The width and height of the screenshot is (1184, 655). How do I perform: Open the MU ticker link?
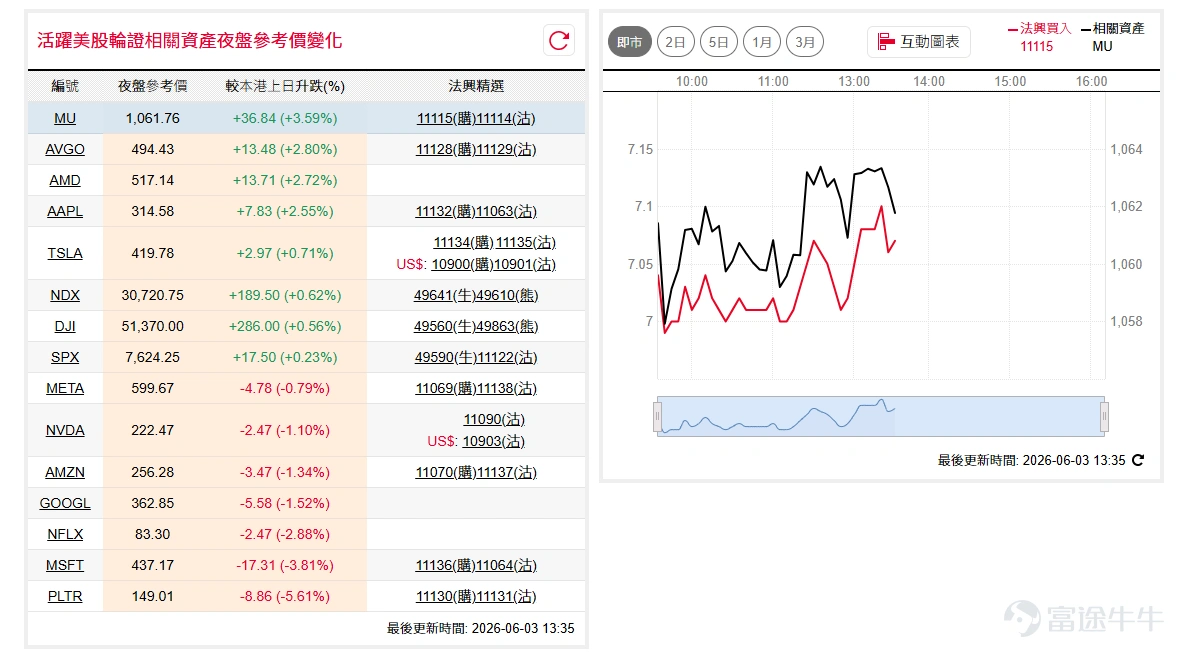click(65, 119)
